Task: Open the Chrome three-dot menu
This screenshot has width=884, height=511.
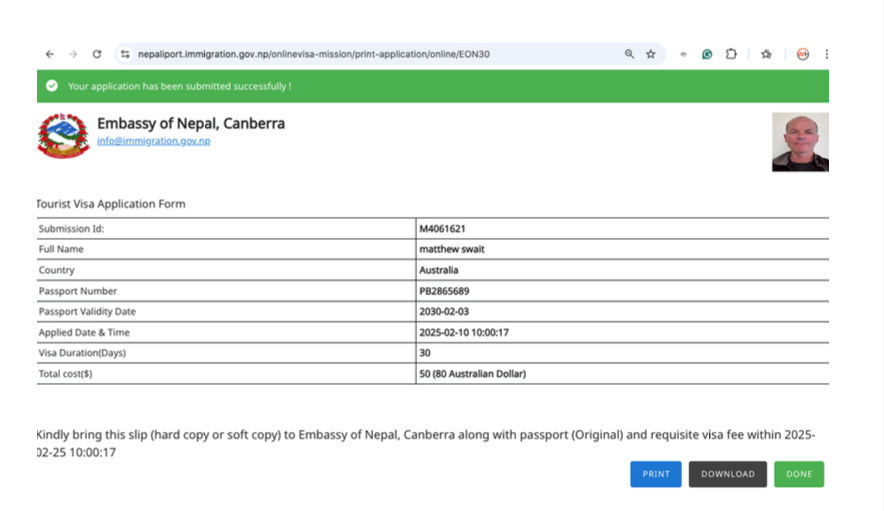Action: click(826, 54)
